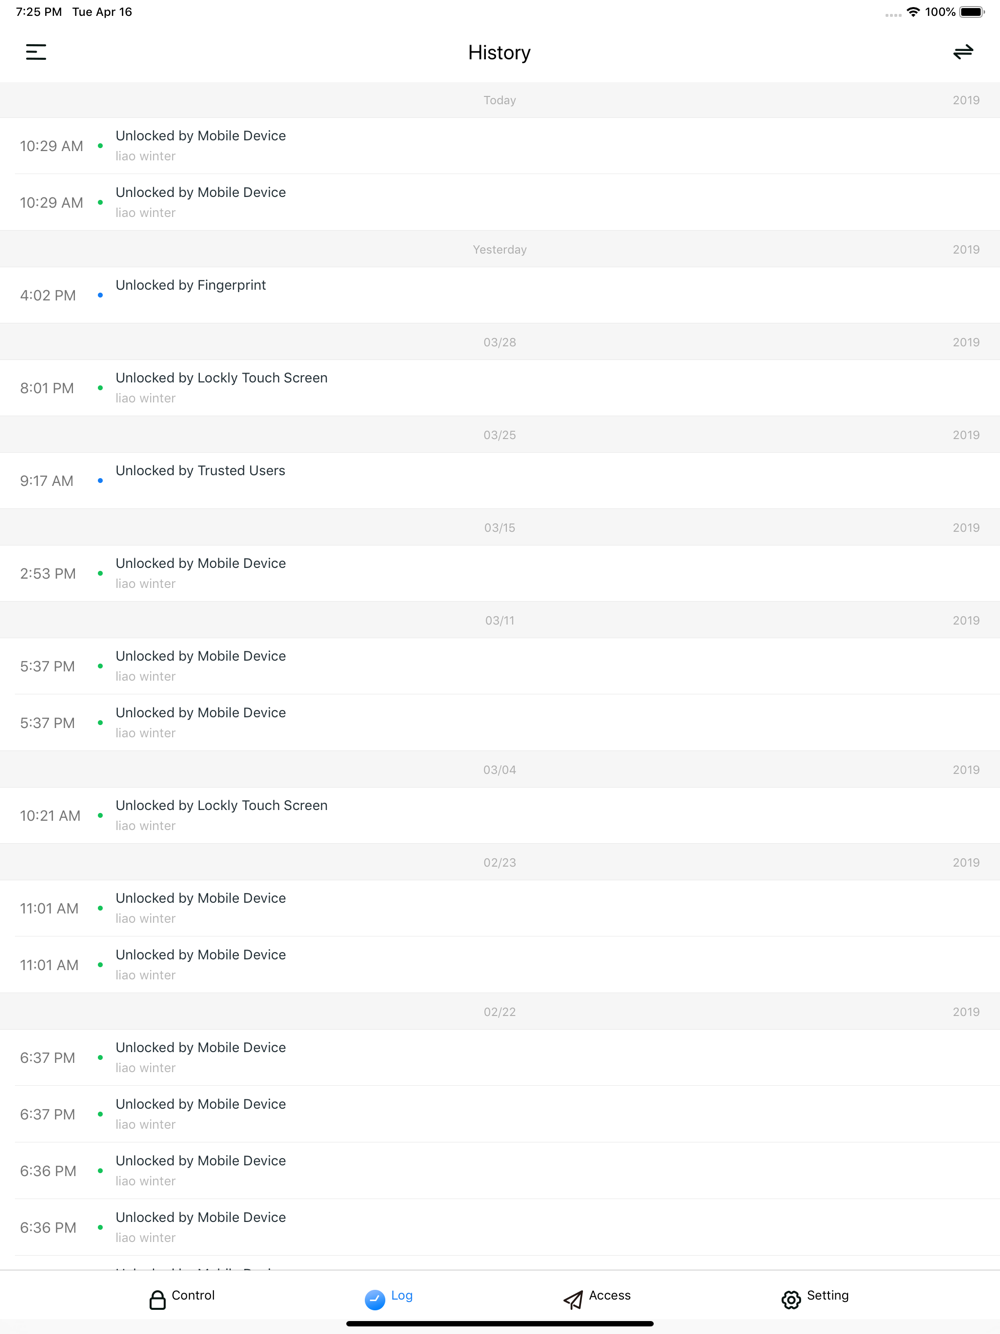
Task: Tap the 03/28 date section header
Action: pos(500,342)
